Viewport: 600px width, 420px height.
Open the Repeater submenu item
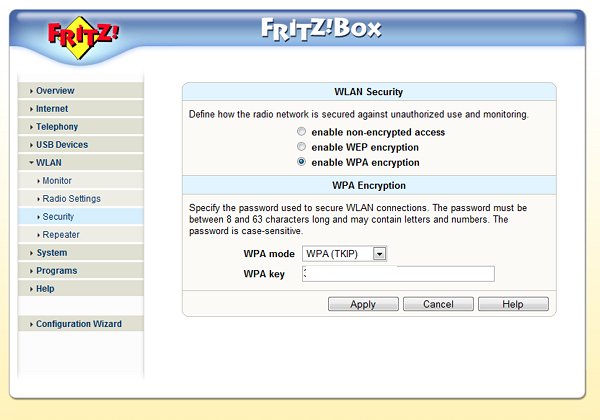point(60,235)
